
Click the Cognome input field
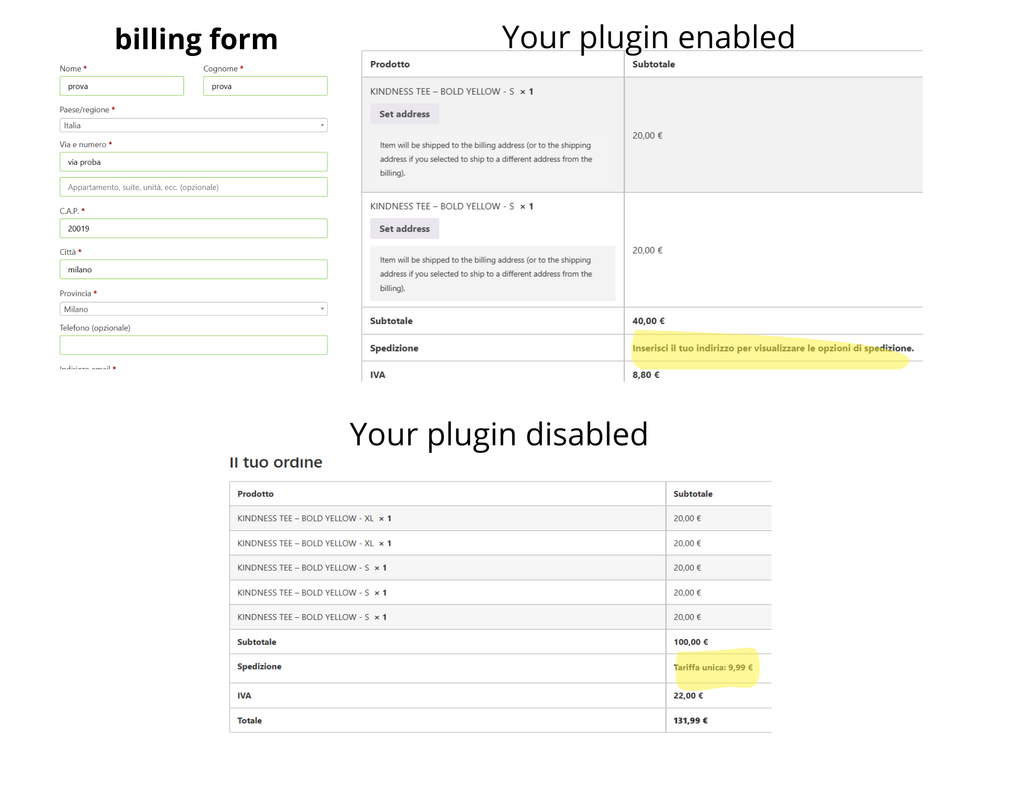pyautogui.click(x=265, y=86)
